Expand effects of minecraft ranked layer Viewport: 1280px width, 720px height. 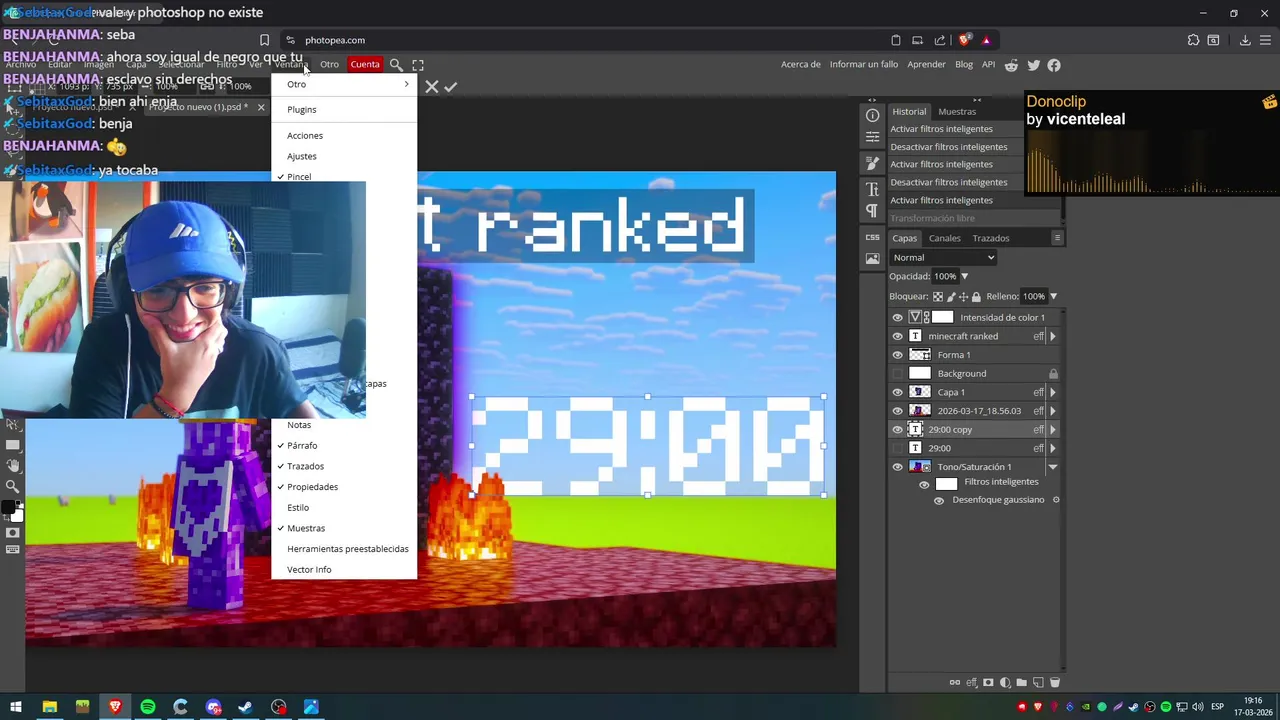point(1052,336)
